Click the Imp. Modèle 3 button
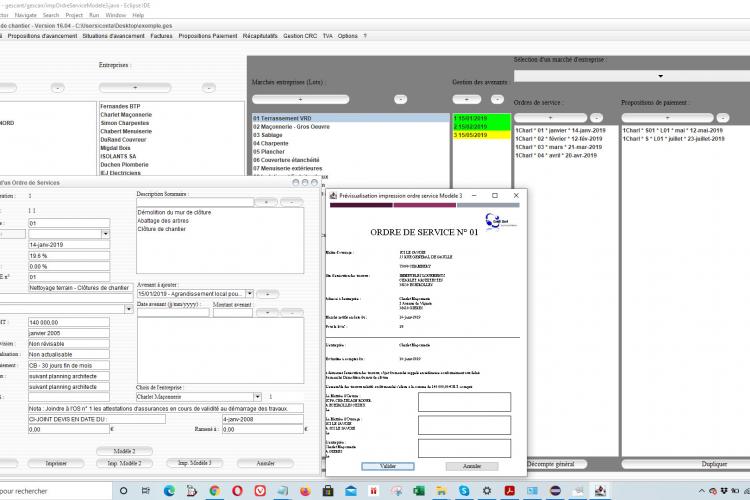750x500 pixels. [195, 463]
